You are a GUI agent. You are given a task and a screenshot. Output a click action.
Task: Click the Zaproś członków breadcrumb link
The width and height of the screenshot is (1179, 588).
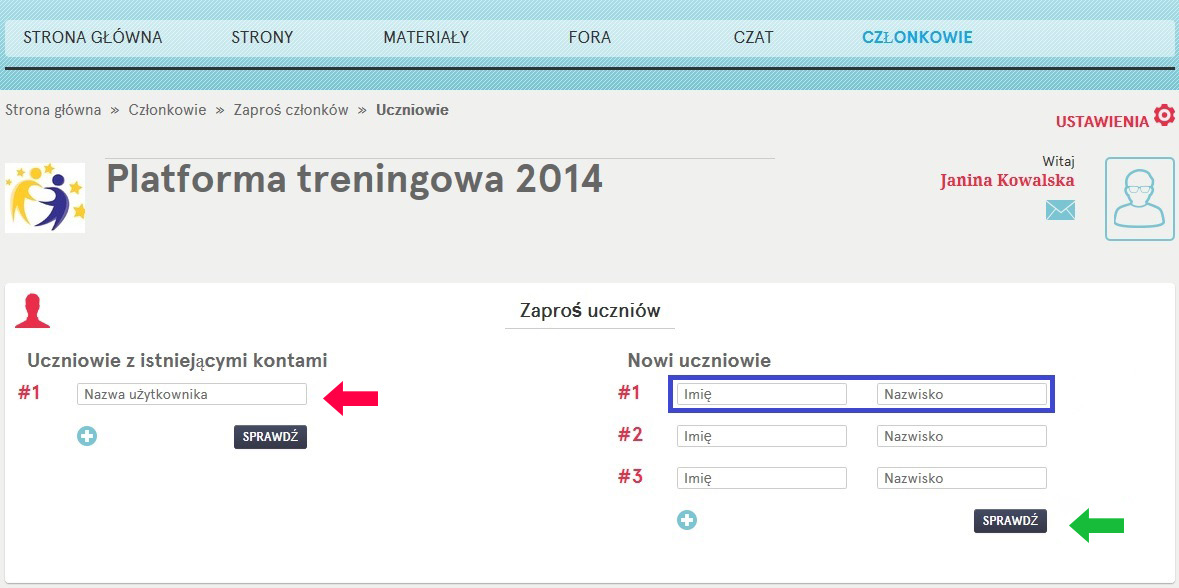click(x=291, y=110)
